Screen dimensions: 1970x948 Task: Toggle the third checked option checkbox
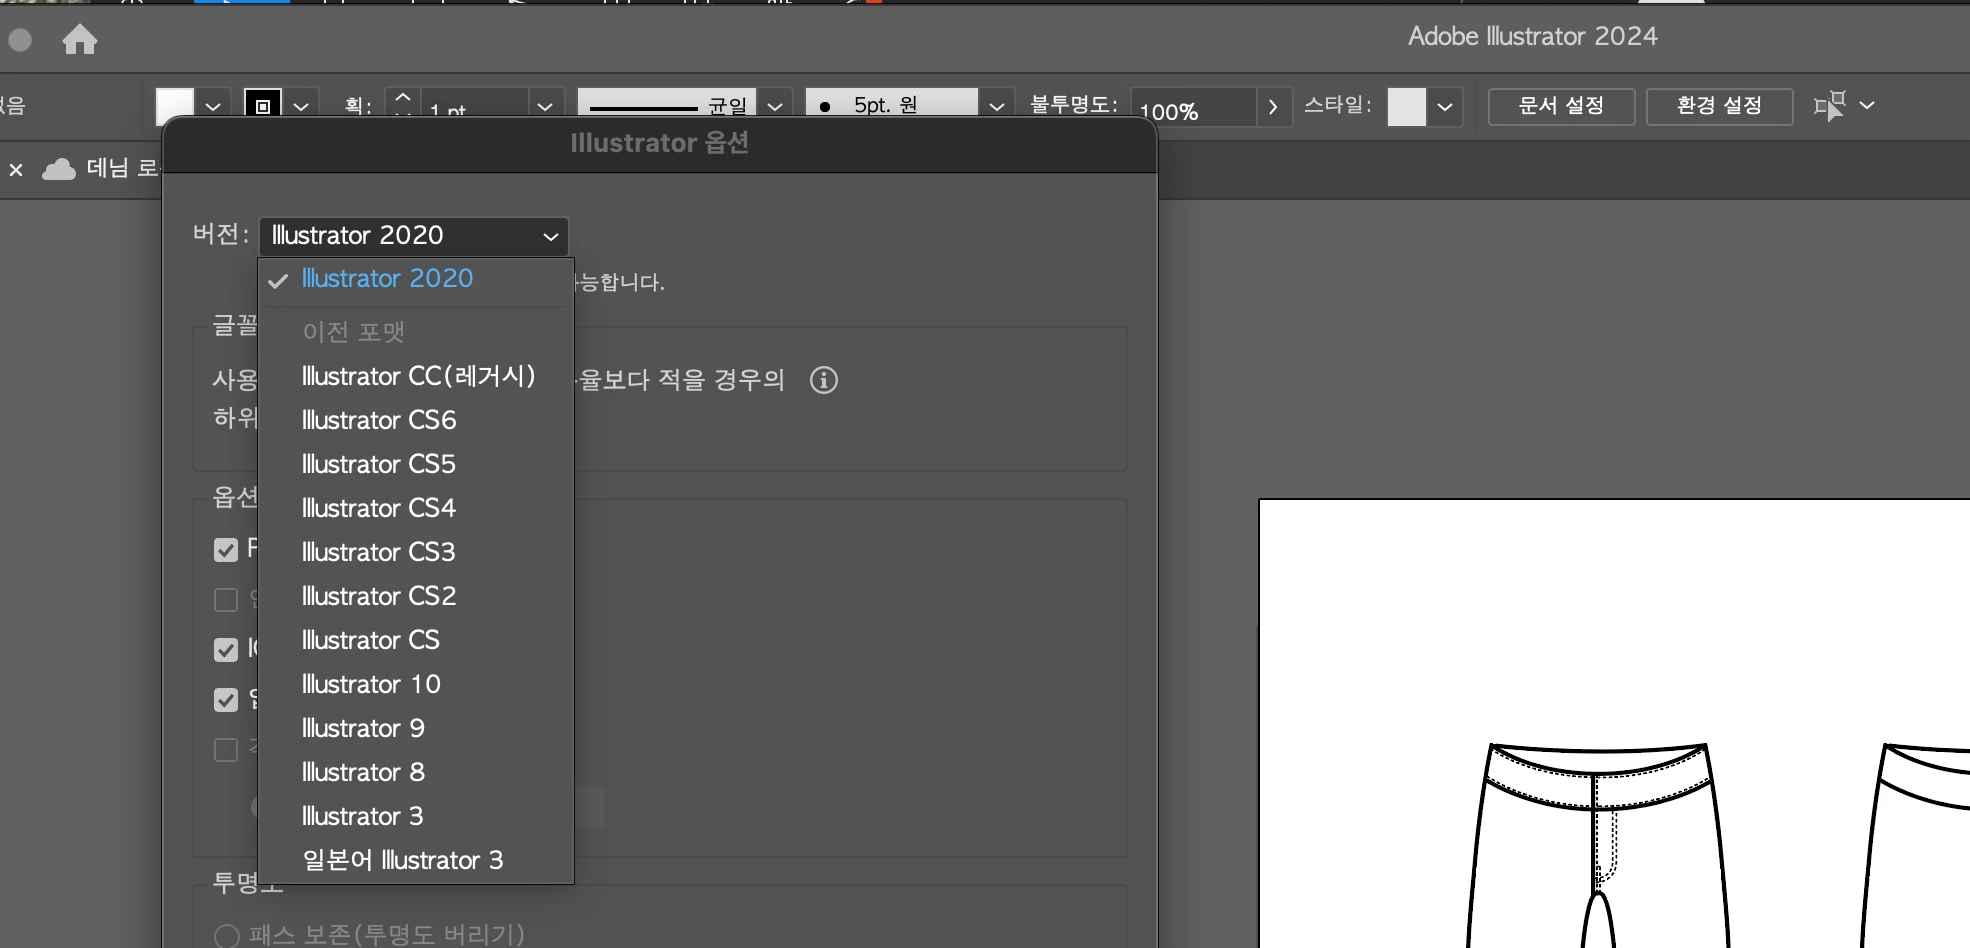click(x=226, y=650)
